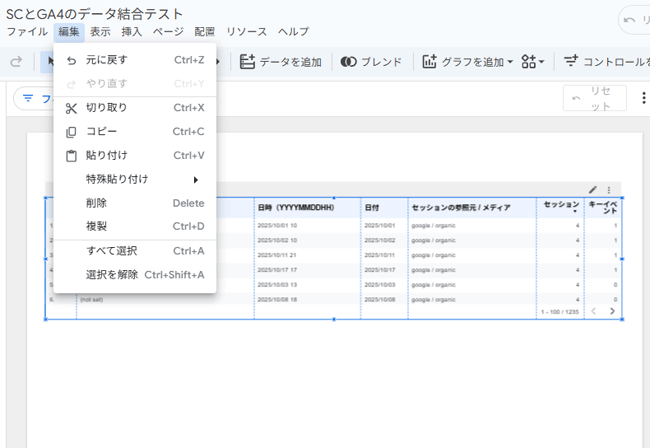Click the scissors Cut icon in the menu
The image size is (650, 448).
pyautogui.click(x=71, y=108)
